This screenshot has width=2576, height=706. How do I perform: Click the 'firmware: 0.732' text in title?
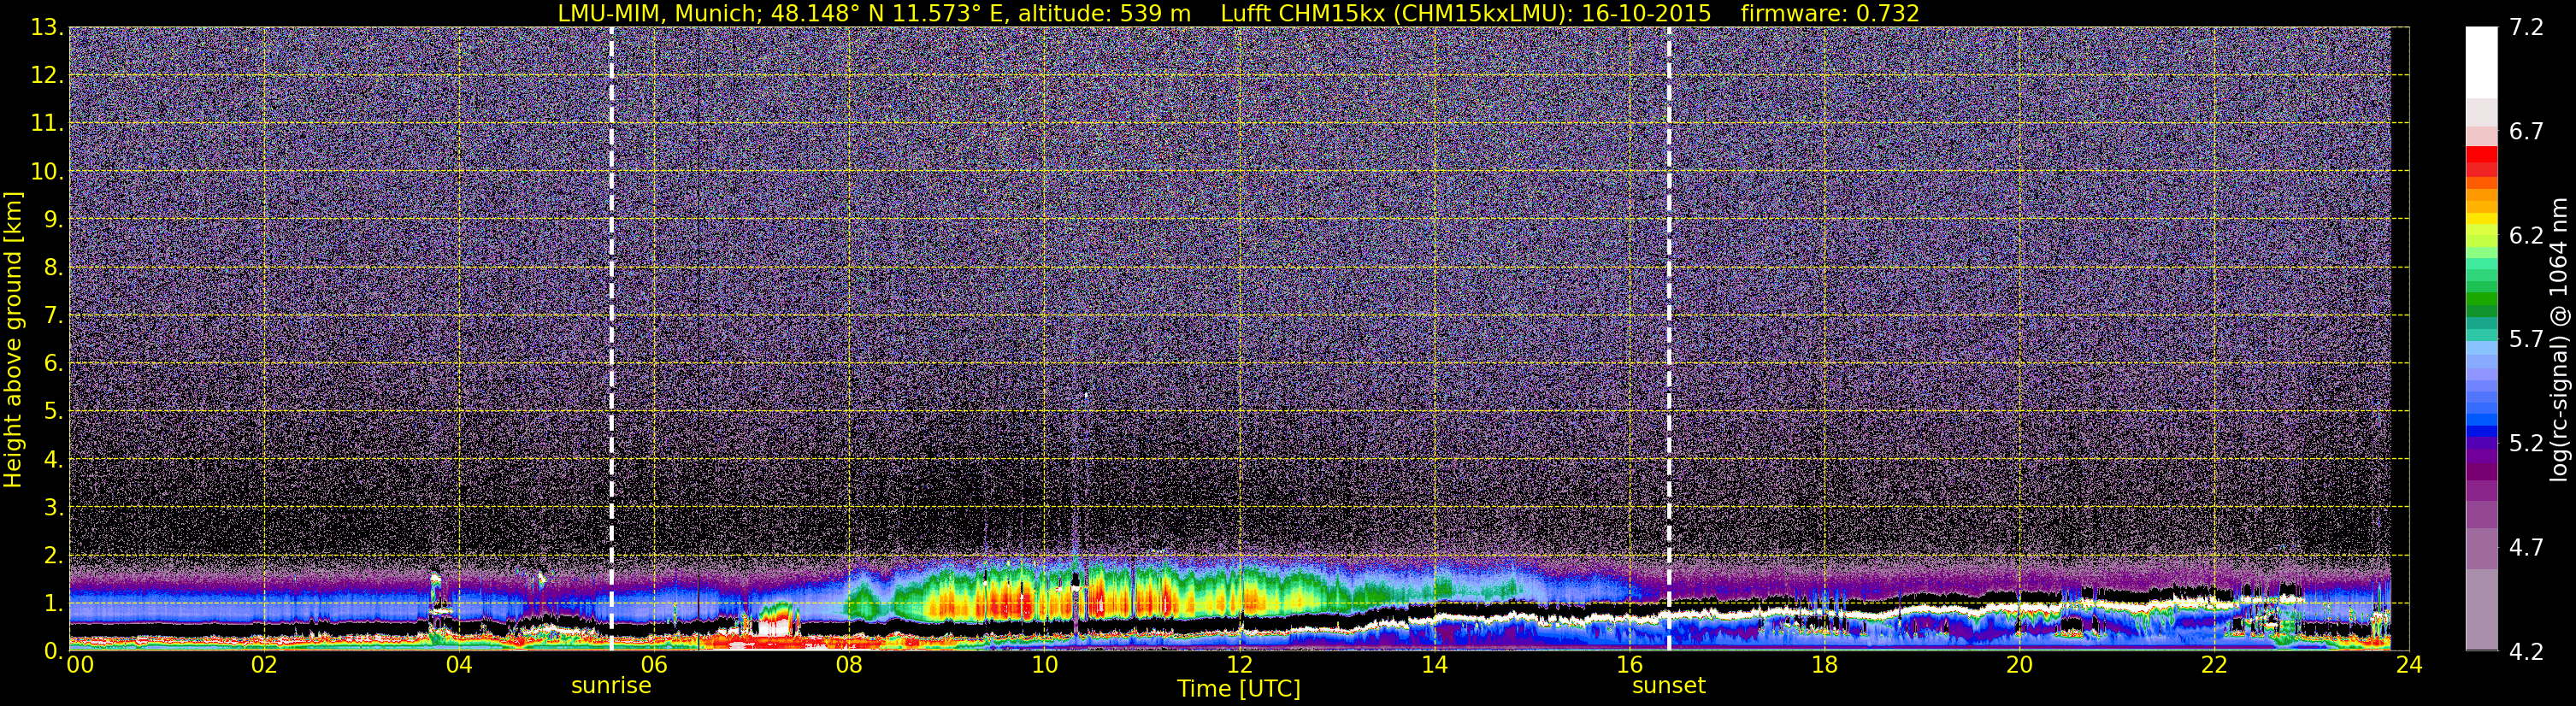coord(1830,13)
